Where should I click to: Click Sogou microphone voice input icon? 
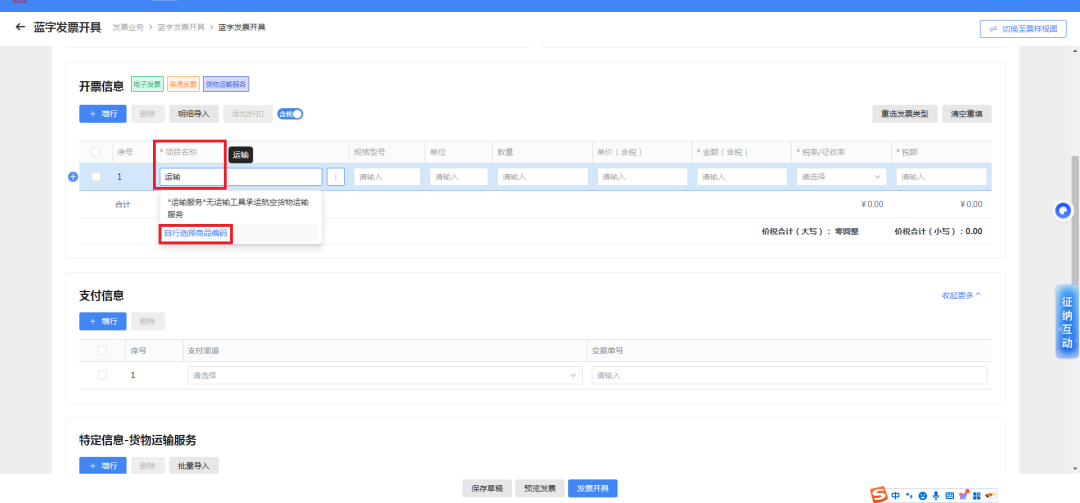point(935,495)
